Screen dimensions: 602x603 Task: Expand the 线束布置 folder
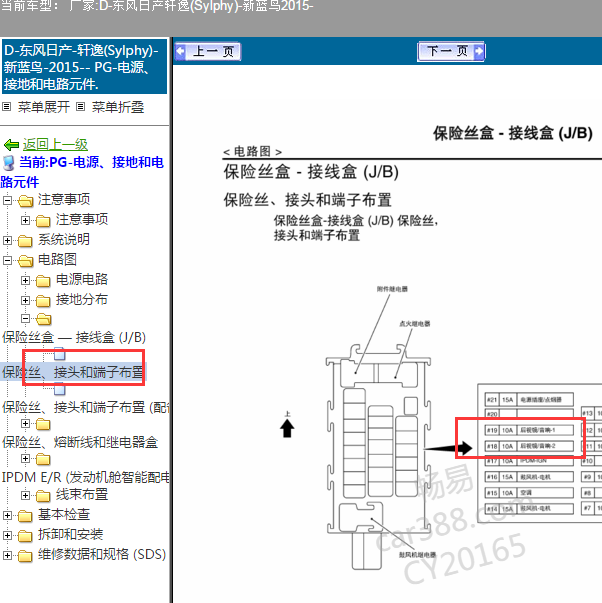[x=25, y=495]
